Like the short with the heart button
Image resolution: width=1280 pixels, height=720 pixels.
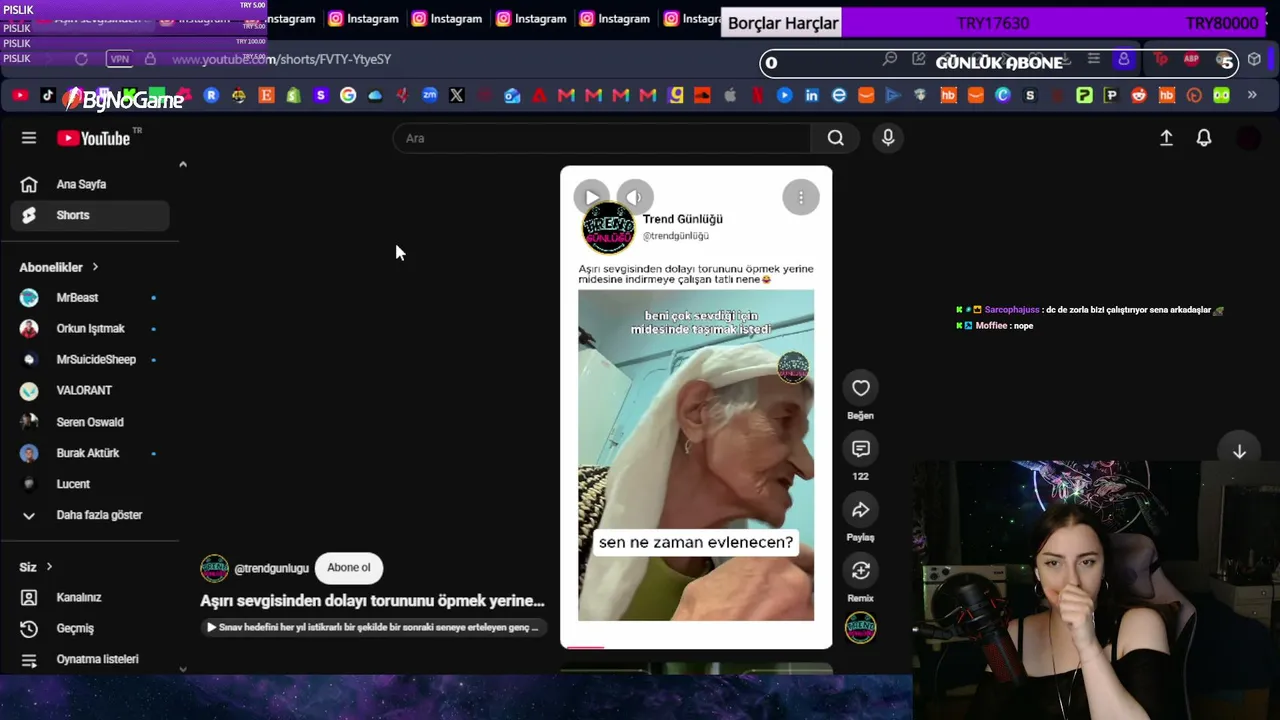(861, 388)
